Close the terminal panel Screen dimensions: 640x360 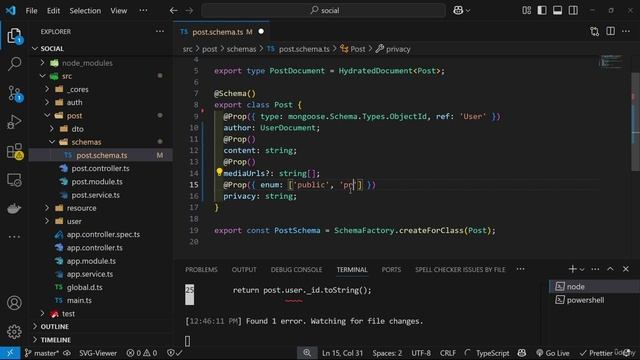coord(626,269)
